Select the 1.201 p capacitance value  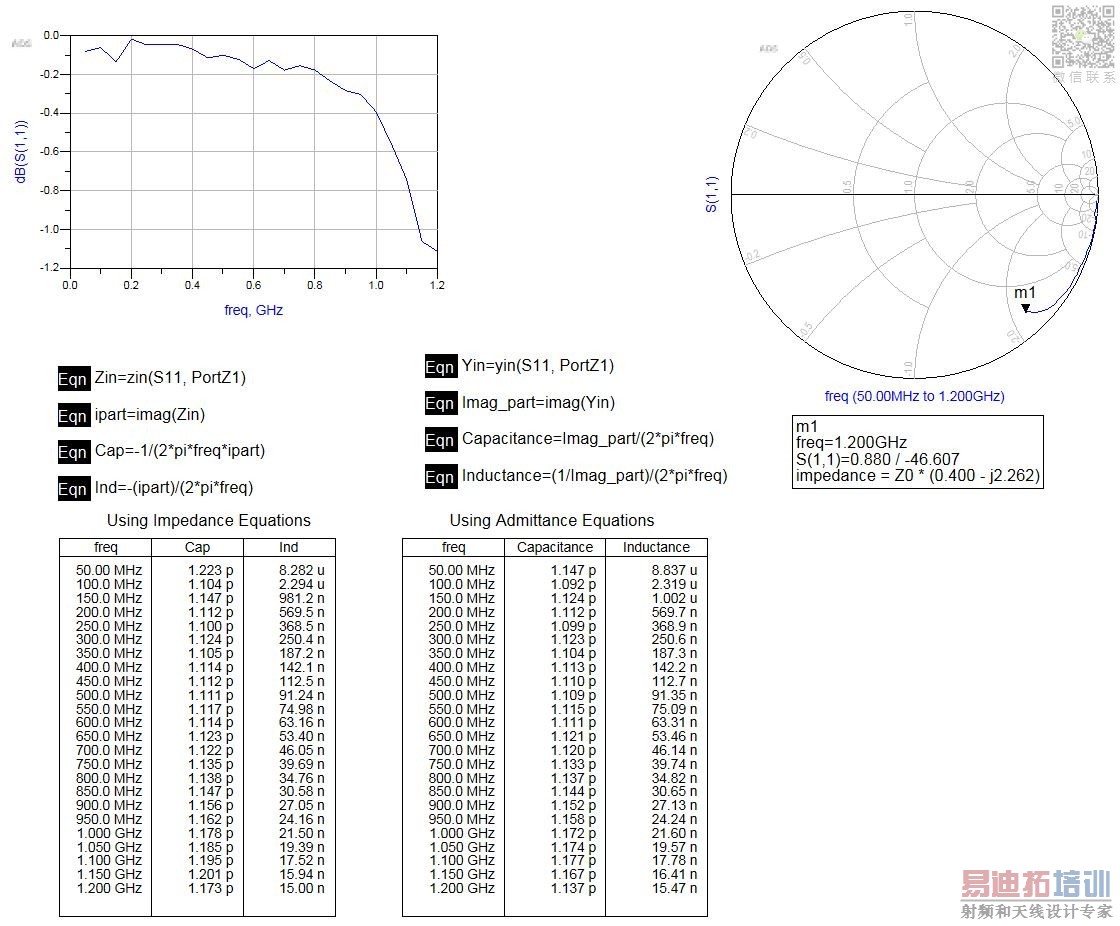coord(211,875)
